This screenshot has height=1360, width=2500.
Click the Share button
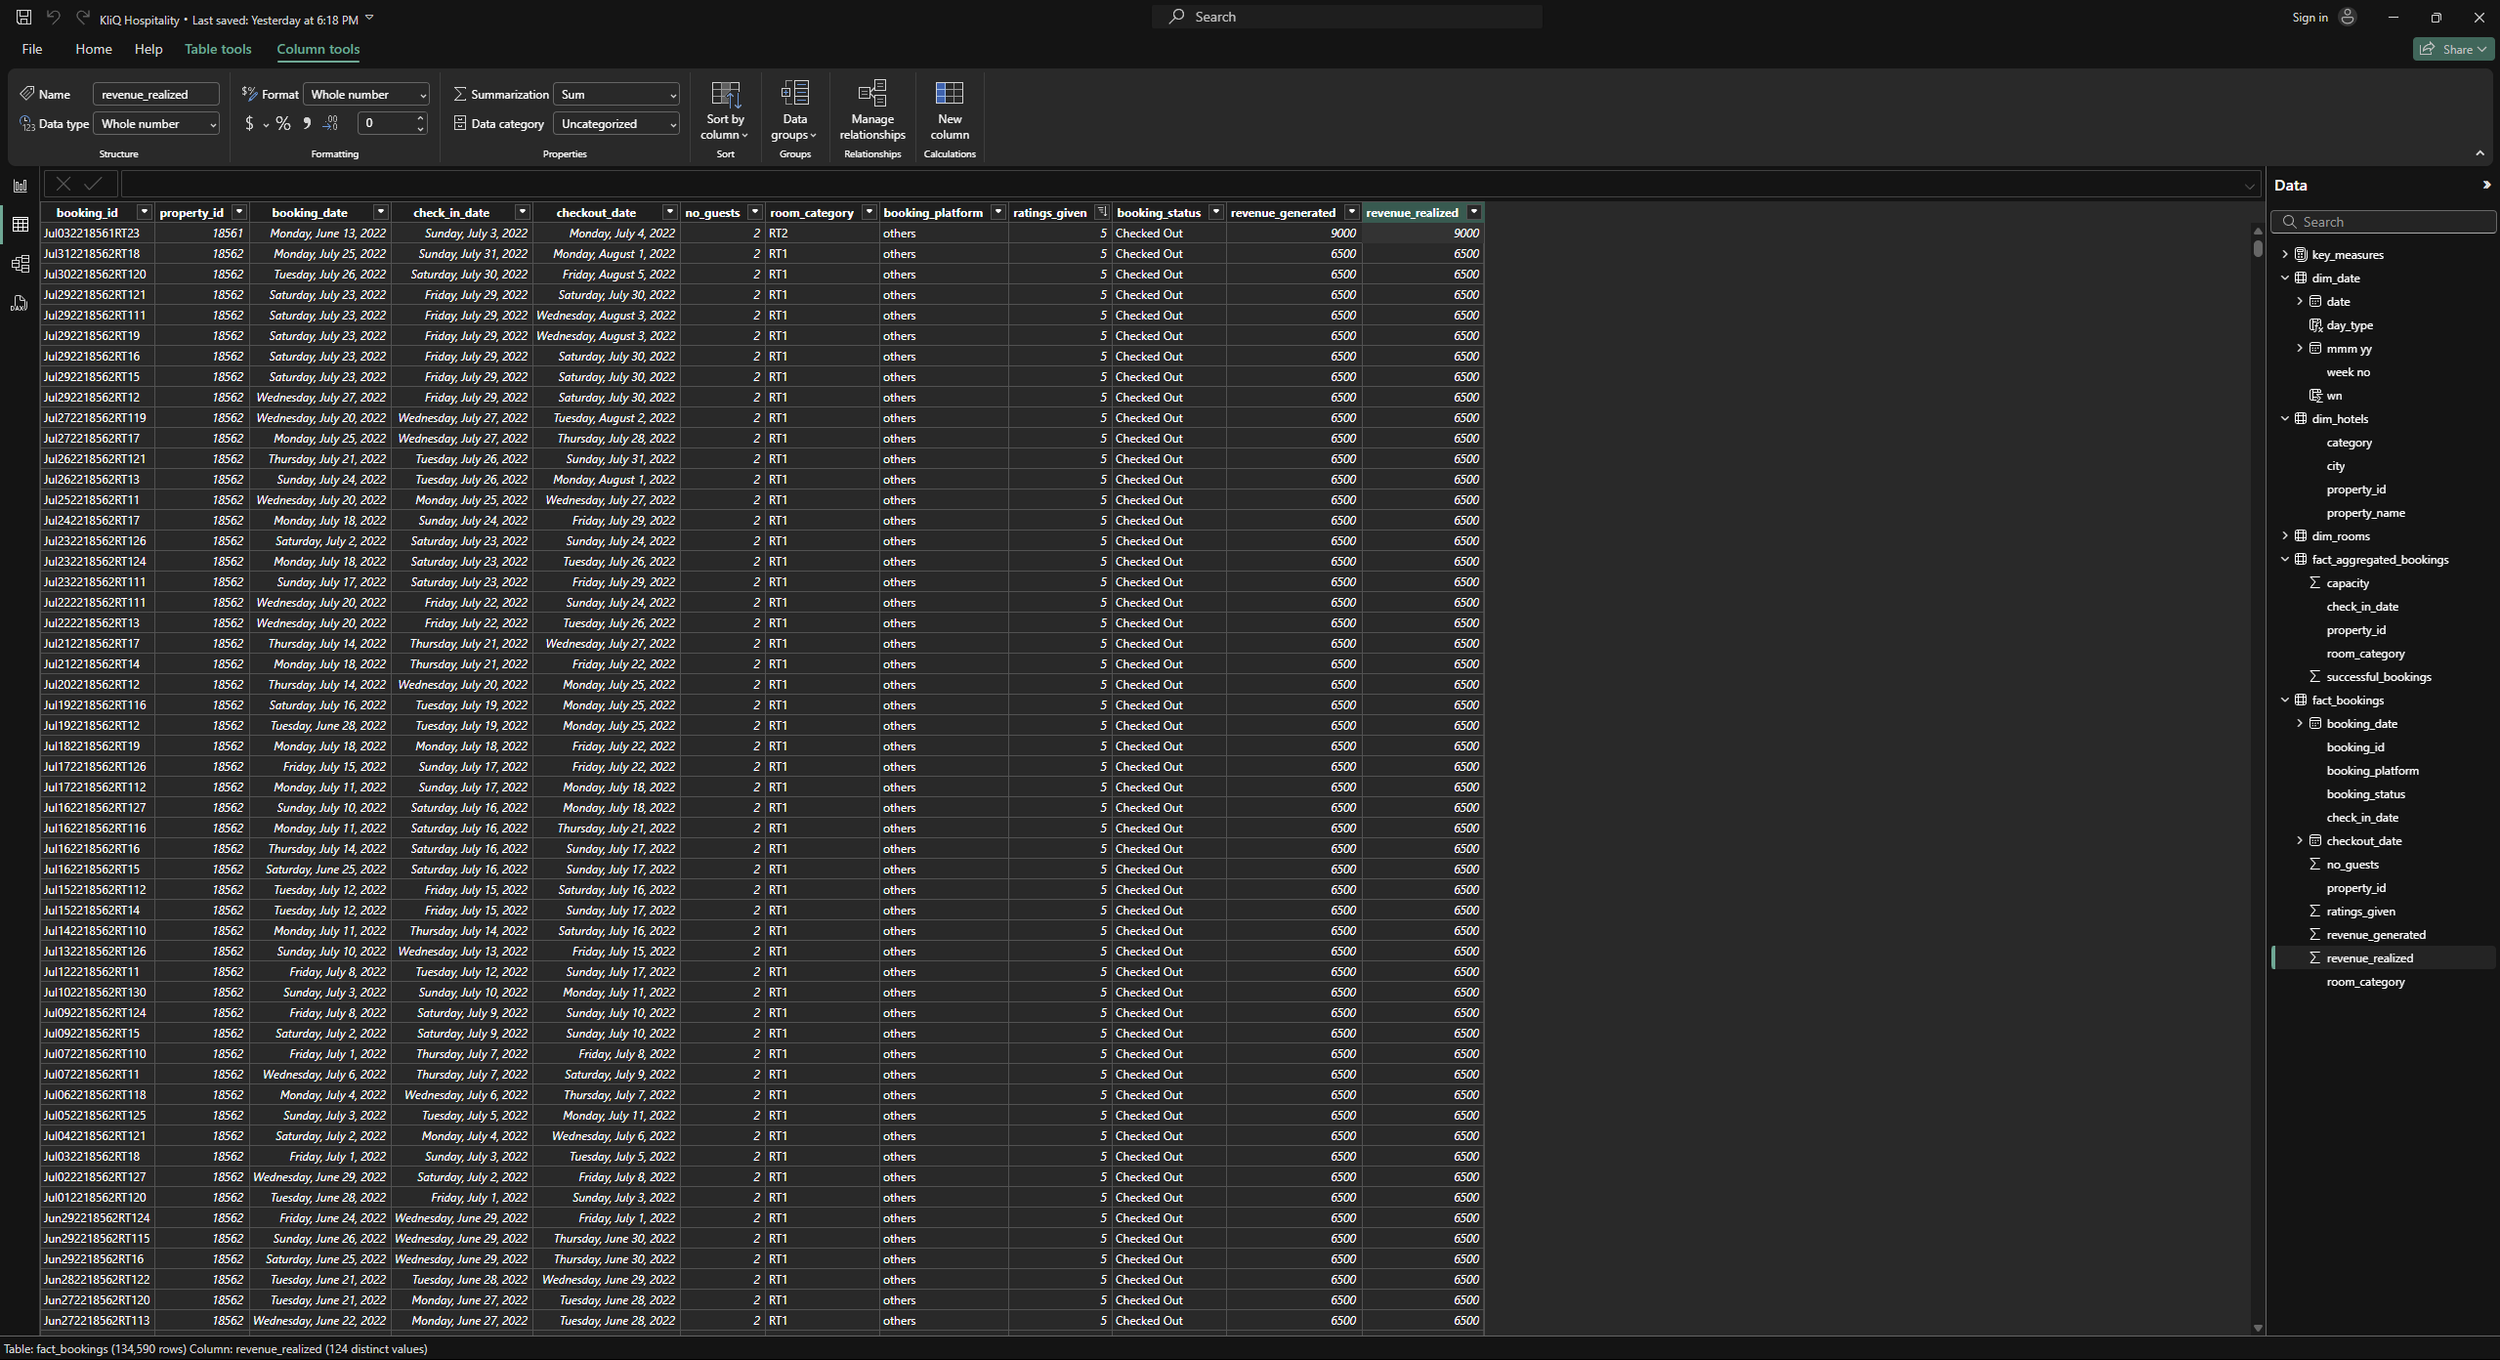[2452, 49]
